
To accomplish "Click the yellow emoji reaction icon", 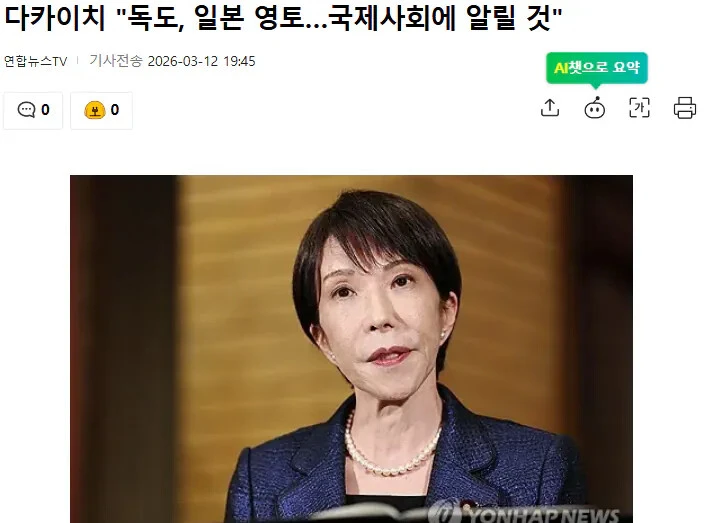I will point(95,110).
